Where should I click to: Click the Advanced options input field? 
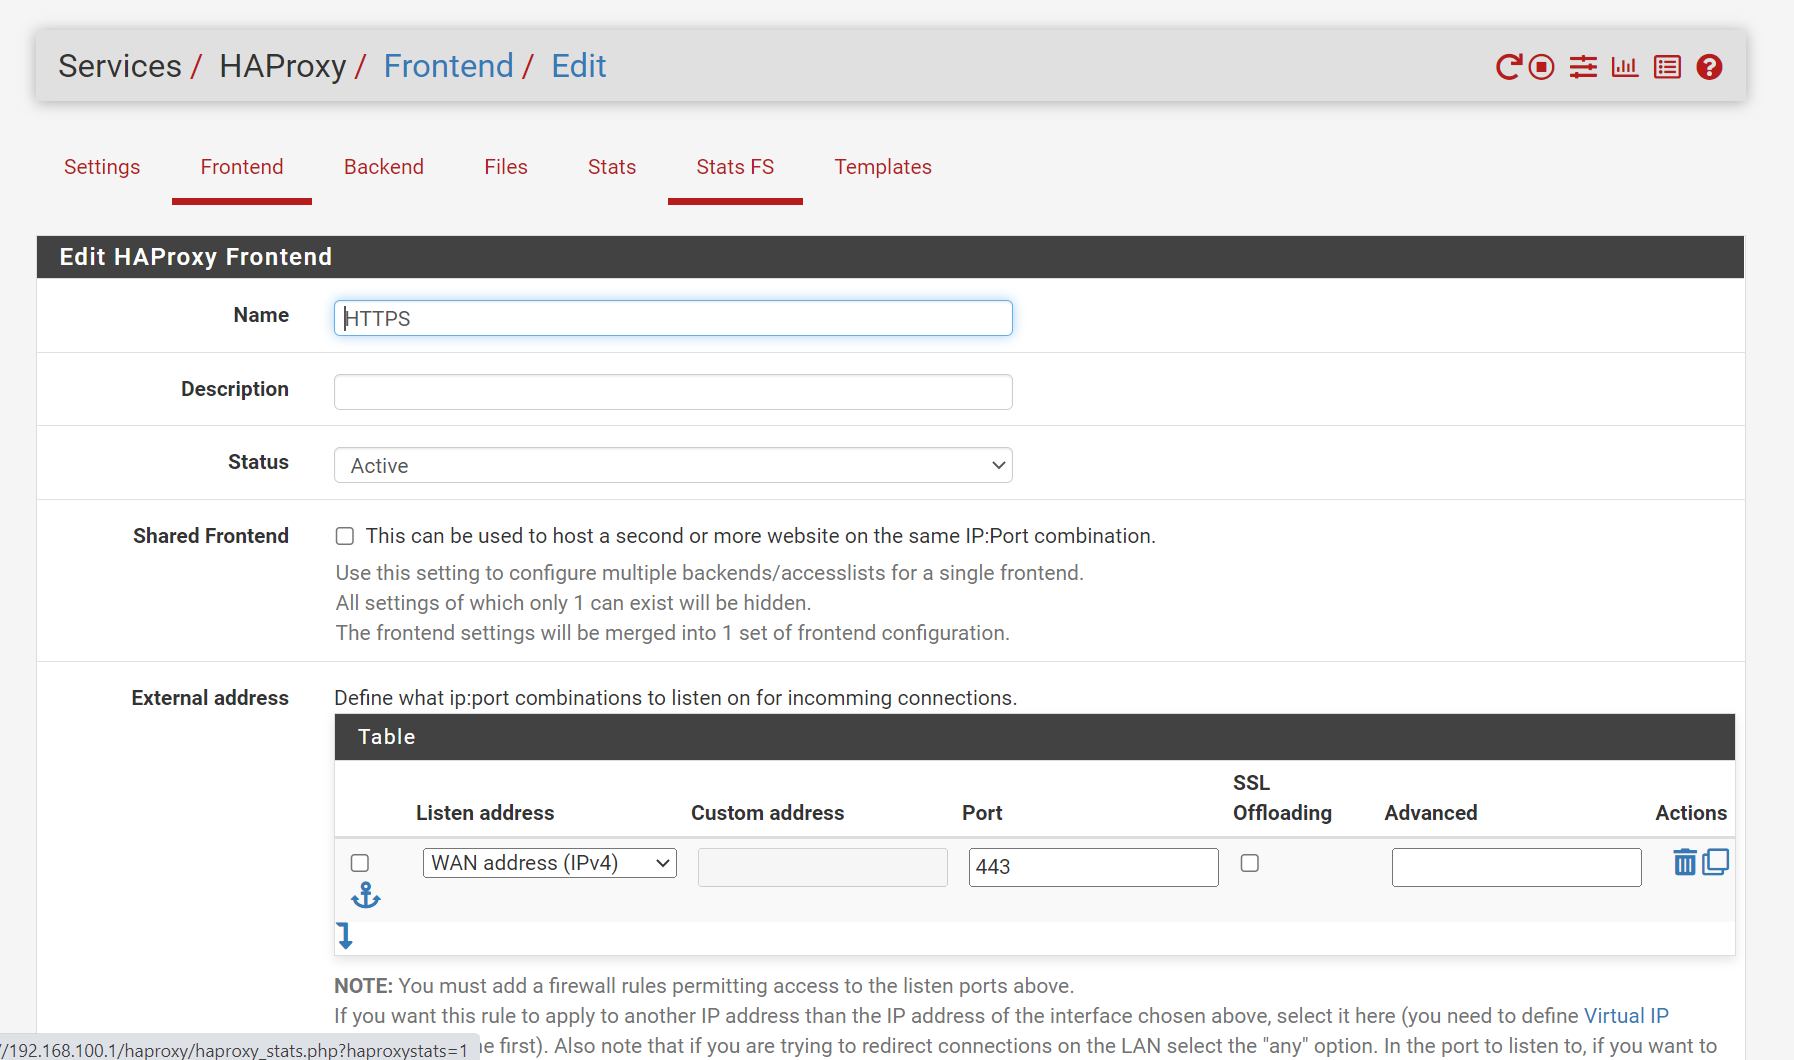[1516, 867]
